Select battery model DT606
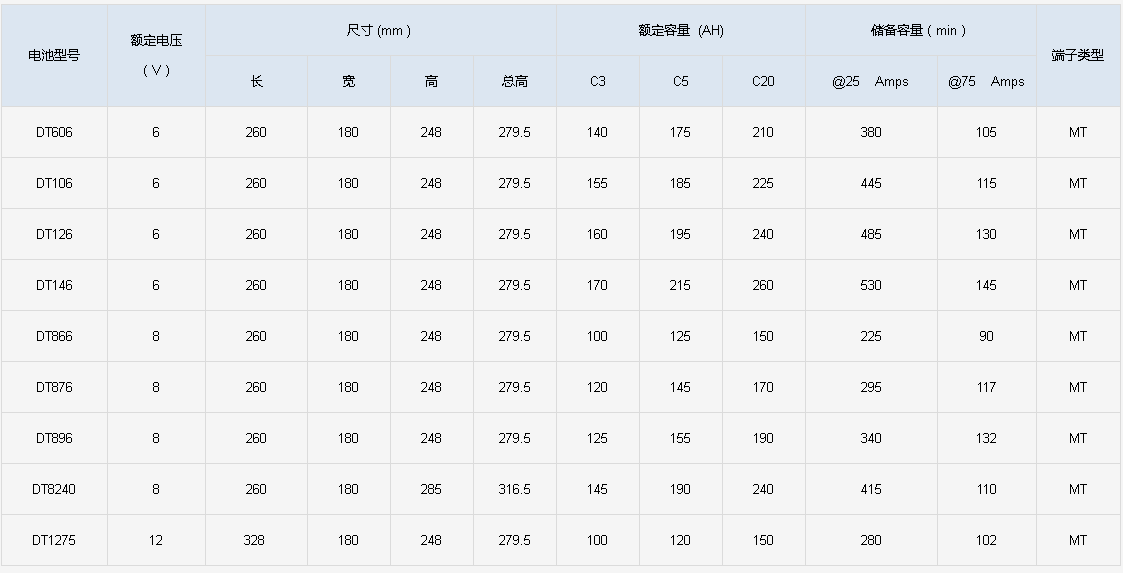 54,132
